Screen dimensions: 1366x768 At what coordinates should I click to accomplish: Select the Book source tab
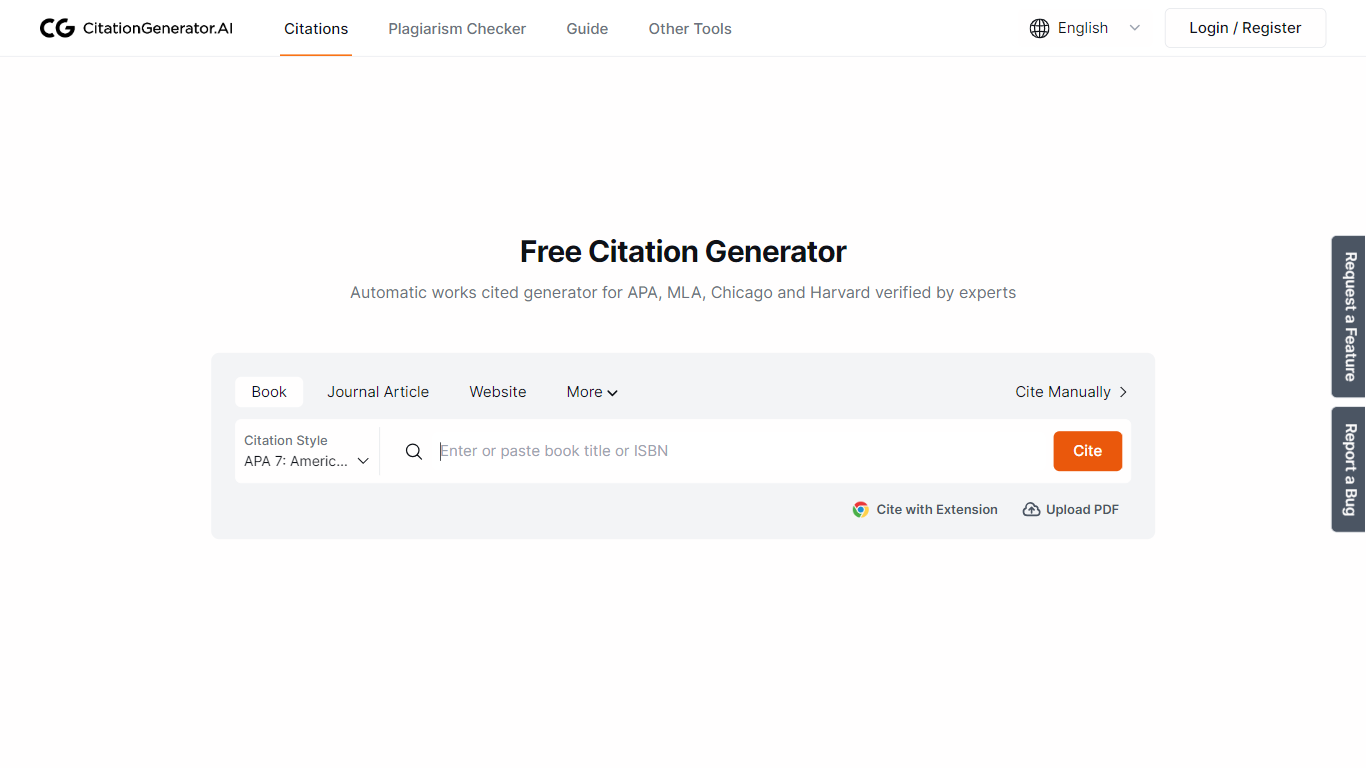click(269, 392)
